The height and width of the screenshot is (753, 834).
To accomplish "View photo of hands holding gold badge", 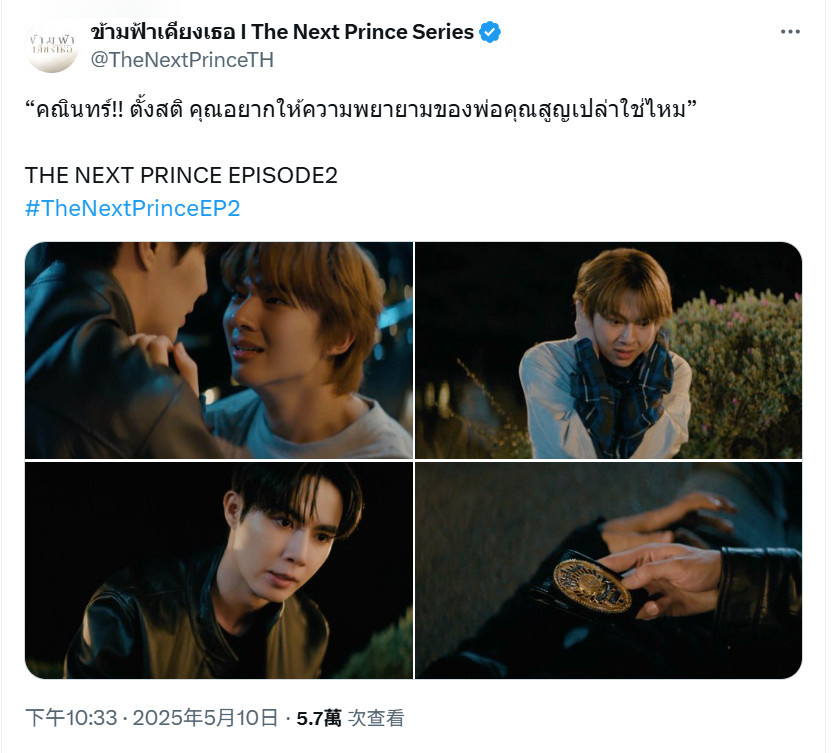I will [608, 570].
